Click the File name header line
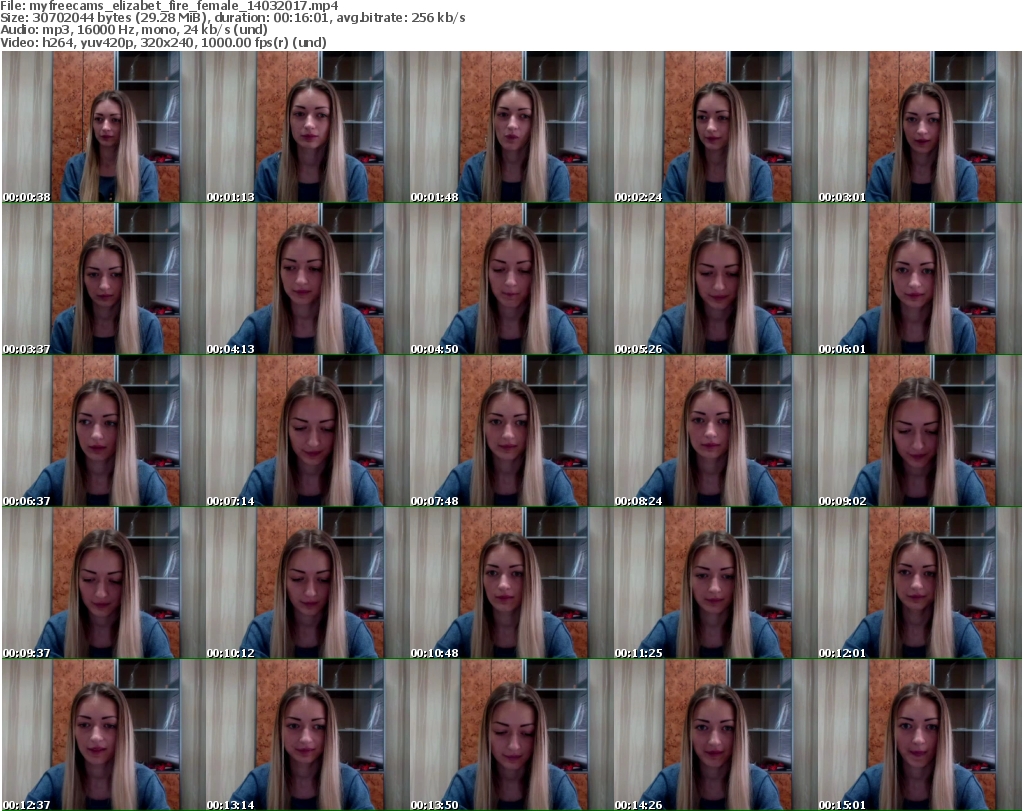The width and height of the screenshot is (1024, 811). pyautogui.click(x=170, y=6)
